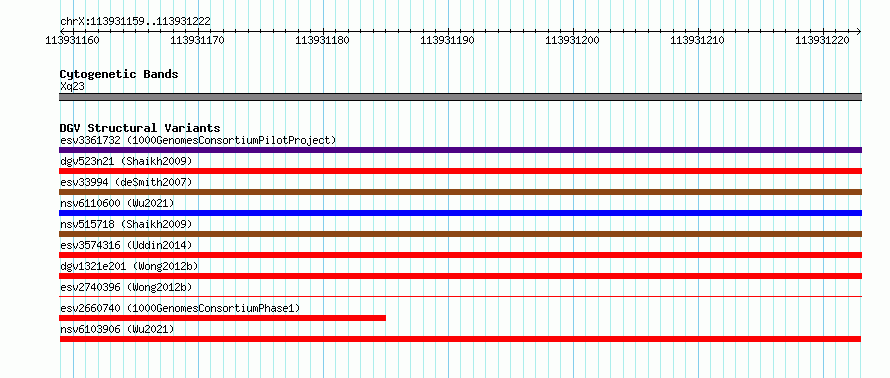Open the esv3361732 (1000GenomesConsortiumPilotProject) label
Viewport: 890px width, 378px height.
198,140
